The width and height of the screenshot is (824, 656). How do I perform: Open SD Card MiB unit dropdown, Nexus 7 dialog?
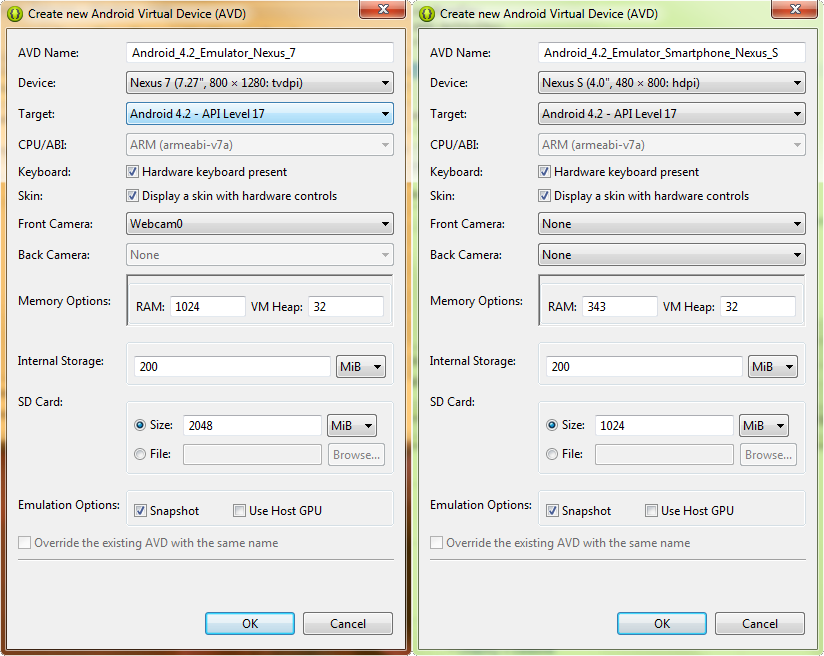point(352,426)
